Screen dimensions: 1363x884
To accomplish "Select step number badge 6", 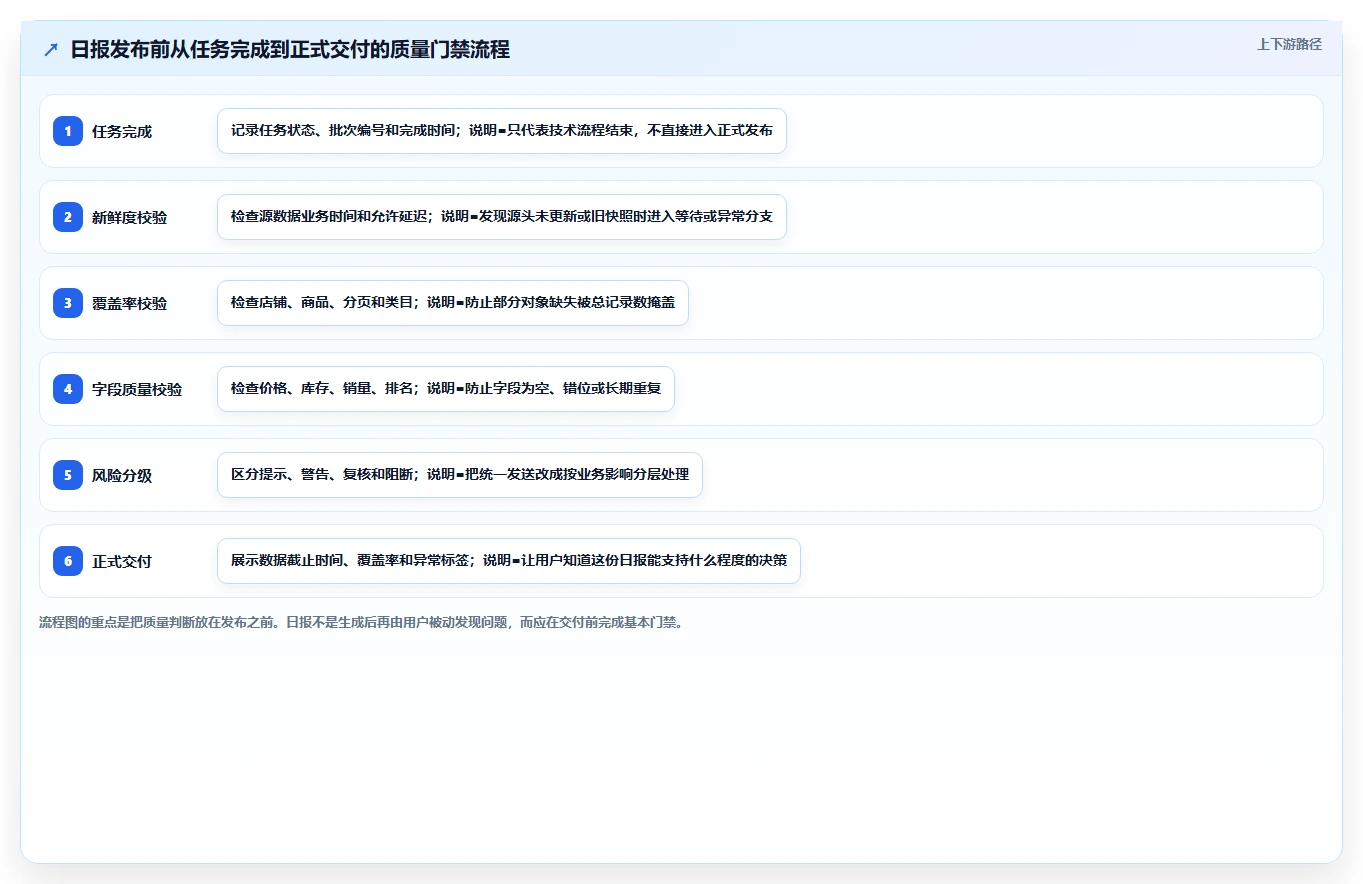I will [x=68, y=560].
